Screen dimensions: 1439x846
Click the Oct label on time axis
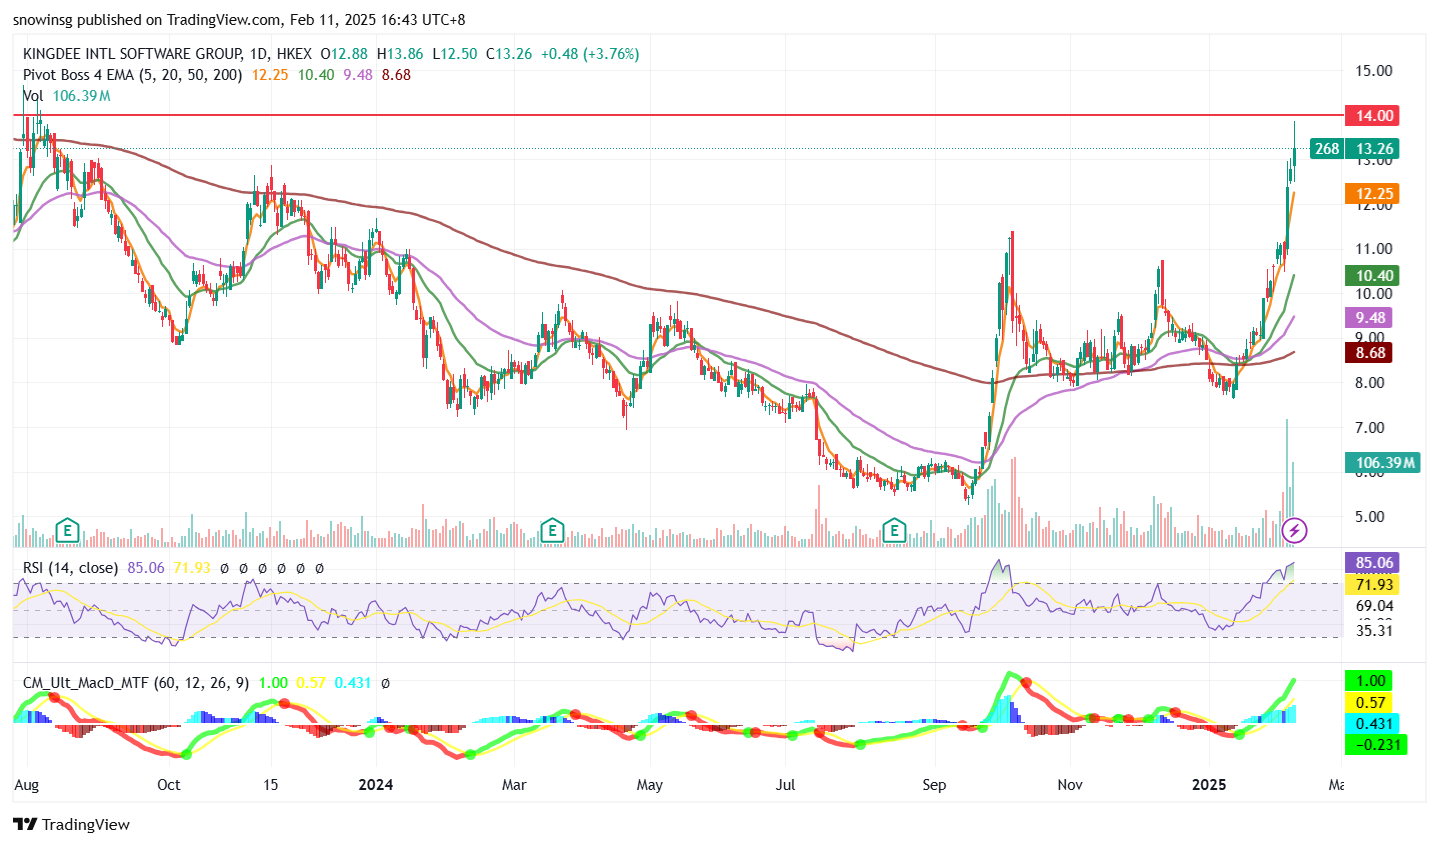pos(169,785)
